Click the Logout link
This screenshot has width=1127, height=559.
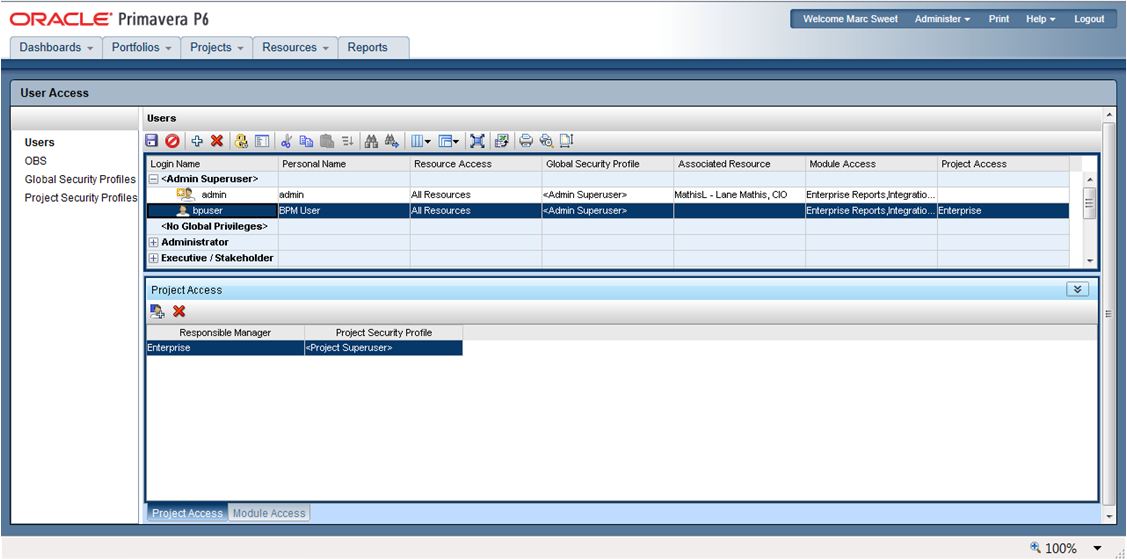(x=1089, y=19)
